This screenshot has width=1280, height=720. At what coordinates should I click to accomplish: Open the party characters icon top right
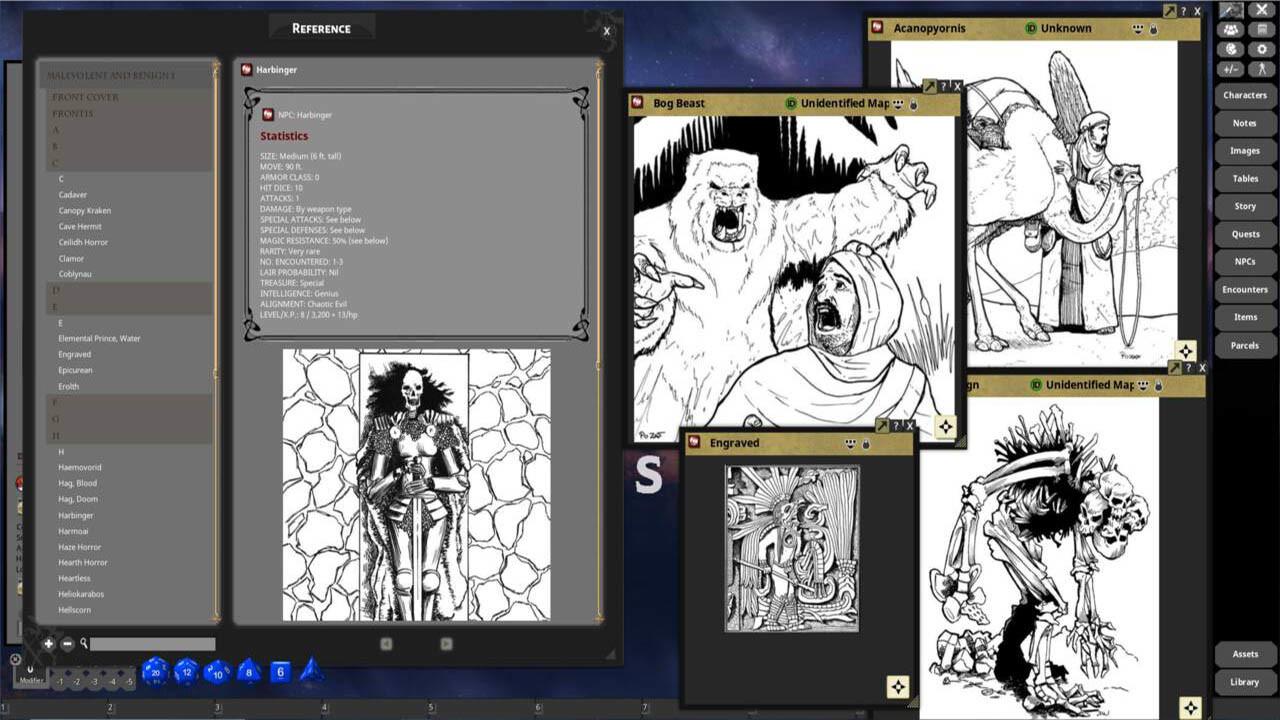1230,30
